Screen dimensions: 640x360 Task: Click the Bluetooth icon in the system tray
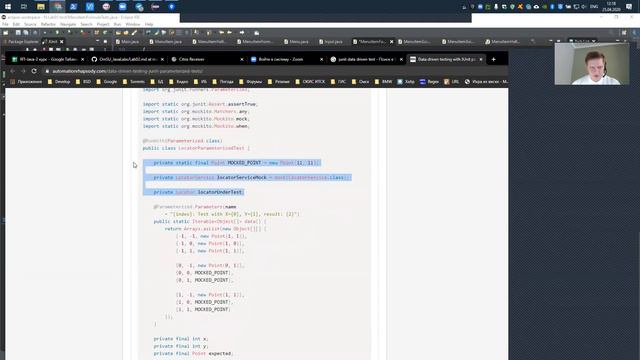(552, 7)
